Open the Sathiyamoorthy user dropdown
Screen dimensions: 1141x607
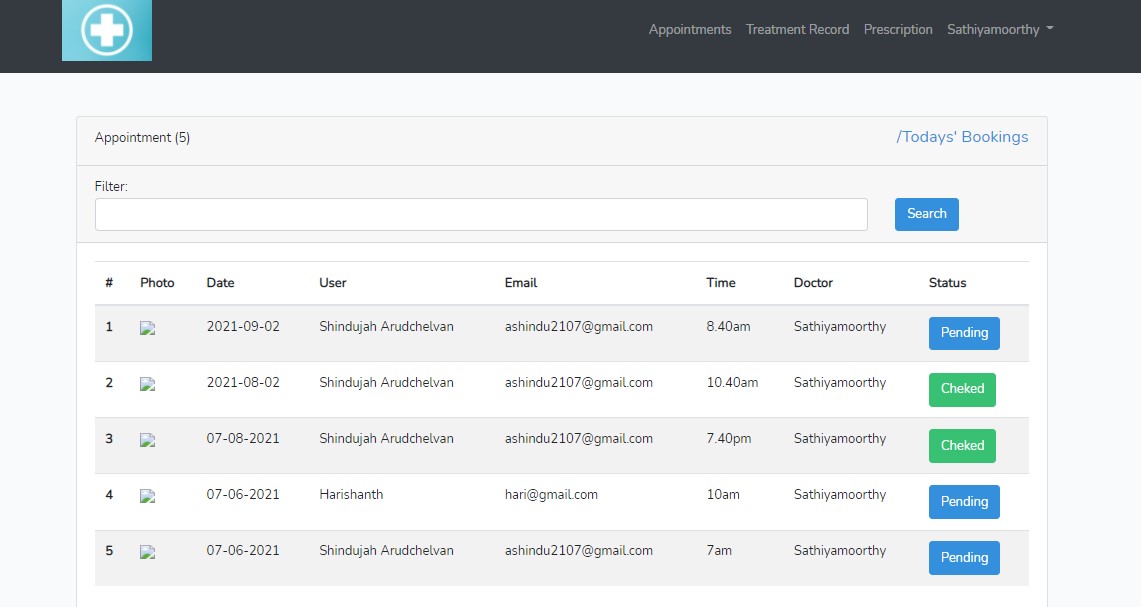point(999,29)
